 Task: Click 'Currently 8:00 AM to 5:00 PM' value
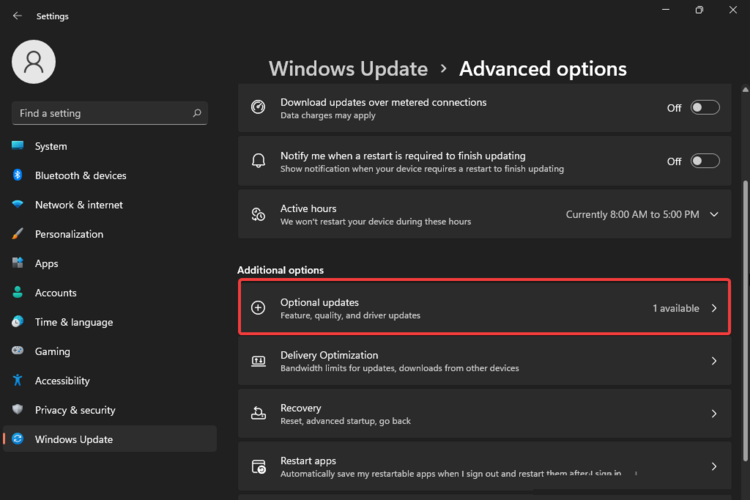[632, 214]
